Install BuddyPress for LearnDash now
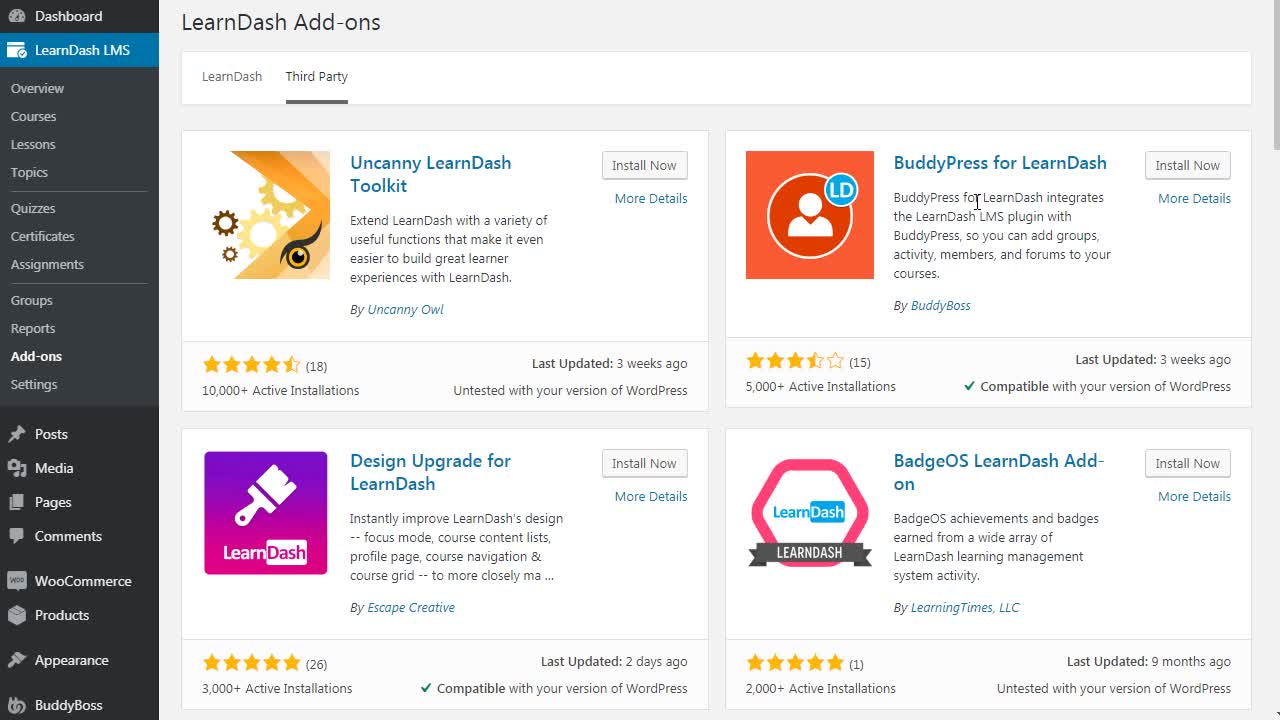This screenshot has height=720, width=1280. click(x=1188, y=165)
